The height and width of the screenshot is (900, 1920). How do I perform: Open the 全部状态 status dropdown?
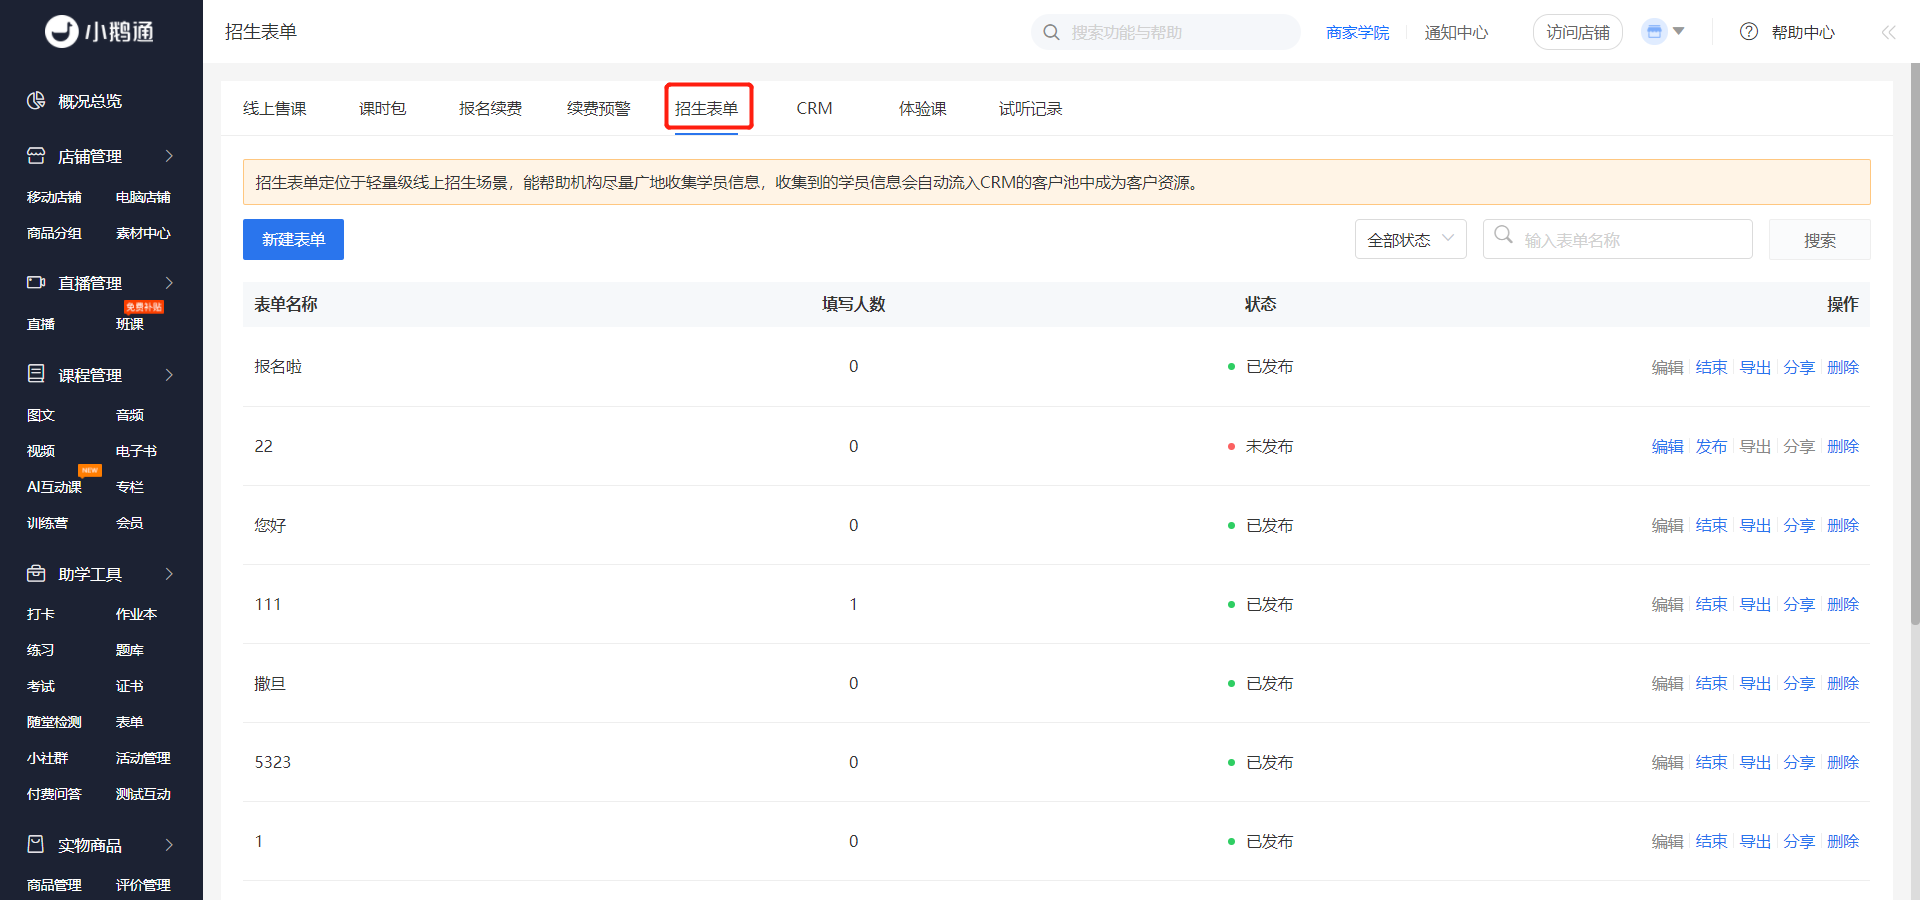pos(1410,240)
